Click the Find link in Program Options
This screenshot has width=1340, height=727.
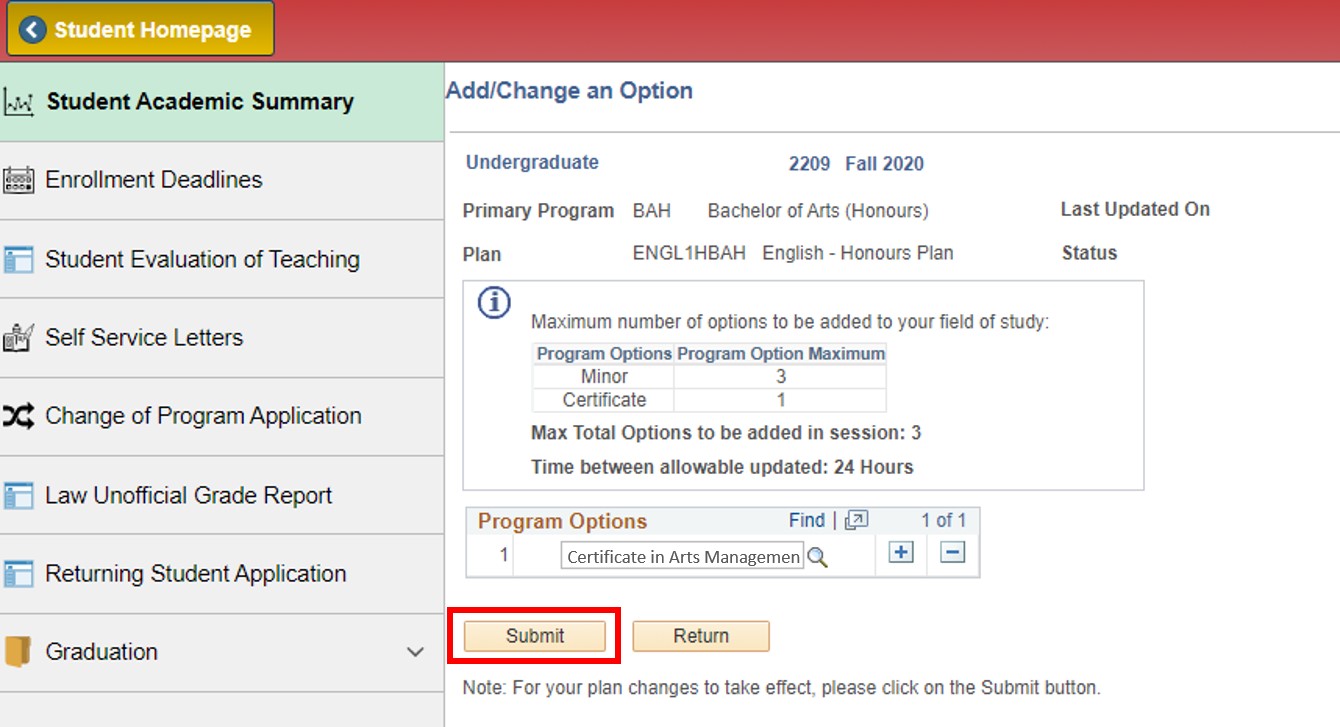[806, 520]
